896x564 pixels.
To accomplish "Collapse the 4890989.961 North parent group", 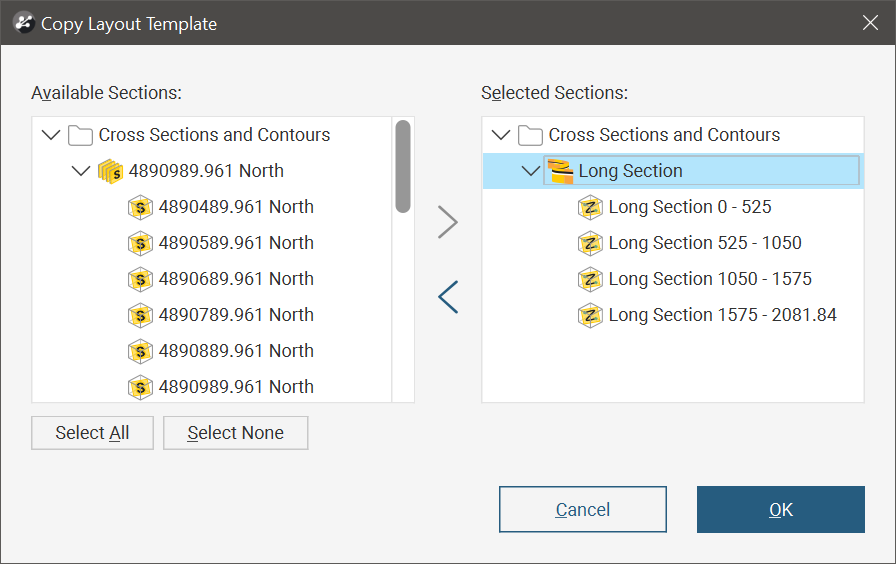I will (81, 171).
